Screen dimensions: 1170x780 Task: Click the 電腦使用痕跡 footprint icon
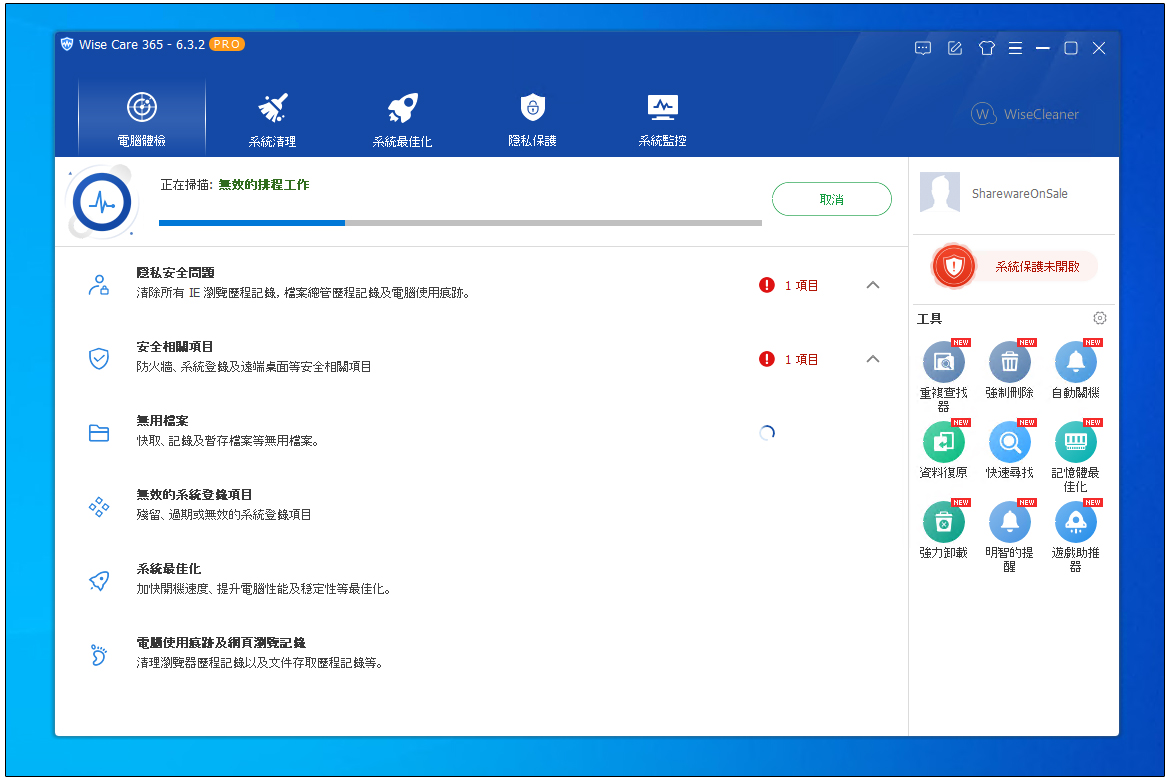[x=98, y=655]
